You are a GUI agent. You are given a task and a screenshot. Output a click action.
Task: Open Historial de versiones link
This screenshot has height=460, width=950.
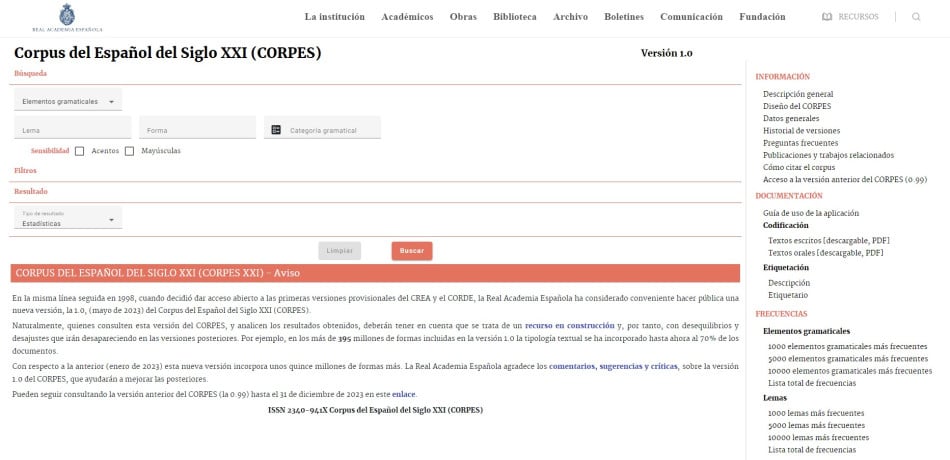801,130
